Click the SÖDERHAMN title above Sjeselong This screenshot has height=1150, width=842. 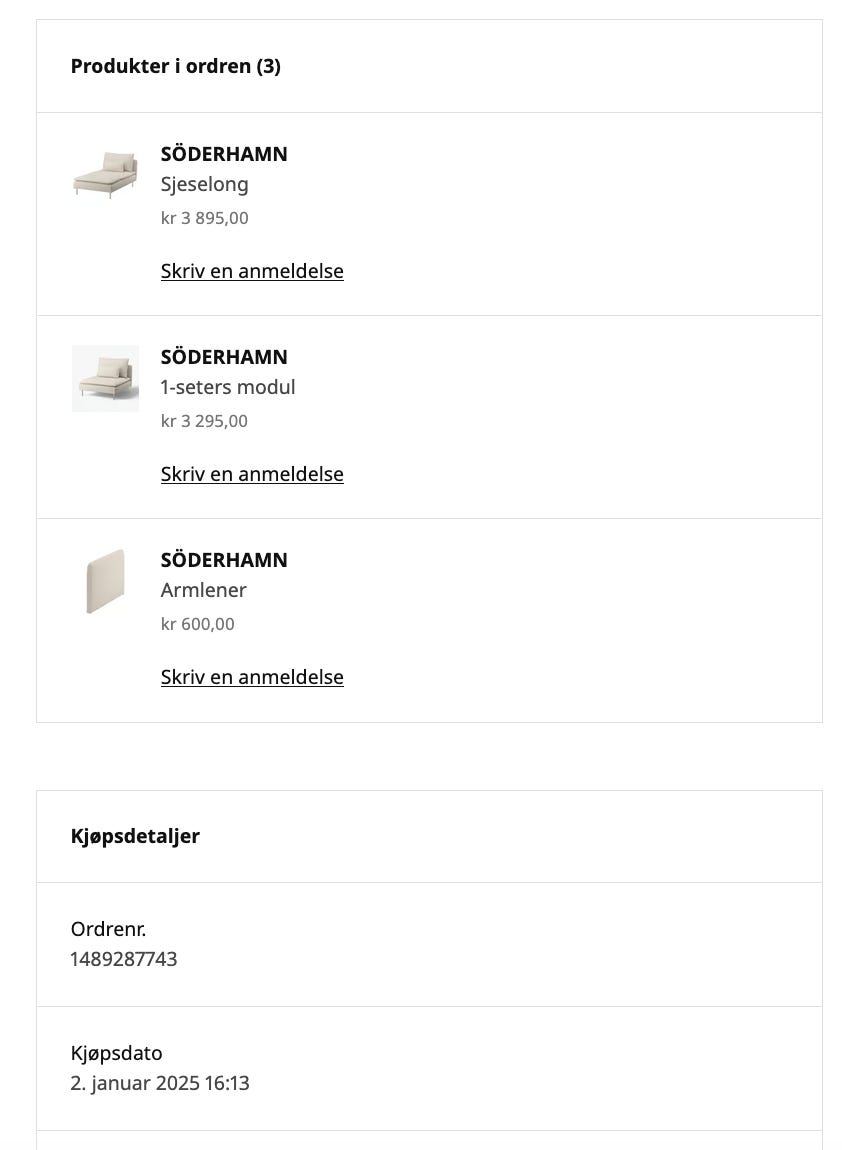click(x=224, y=154)
